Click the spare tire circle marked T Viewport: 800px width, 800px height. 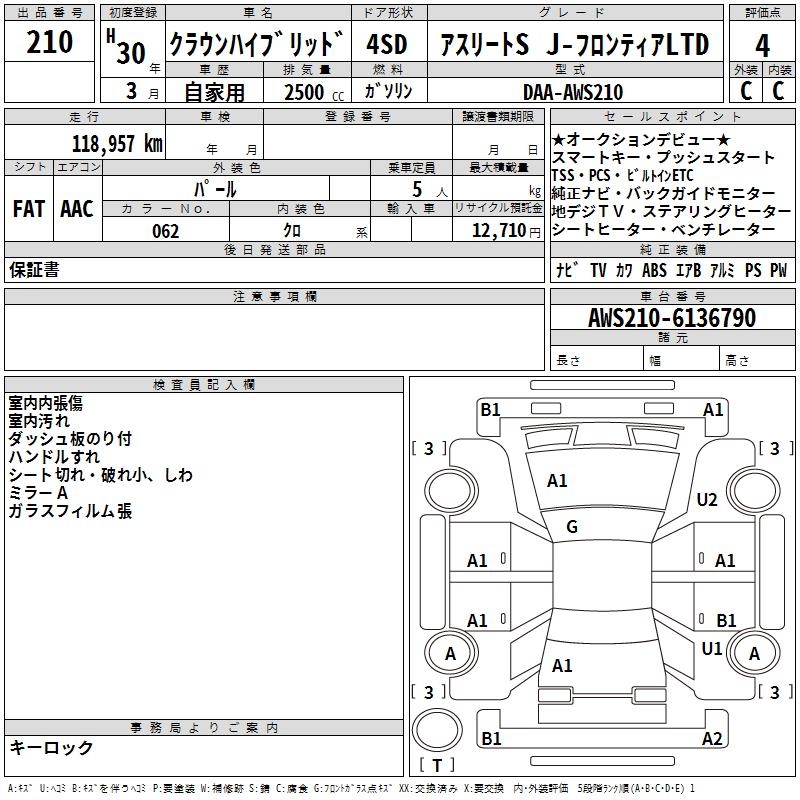(437, 730)
